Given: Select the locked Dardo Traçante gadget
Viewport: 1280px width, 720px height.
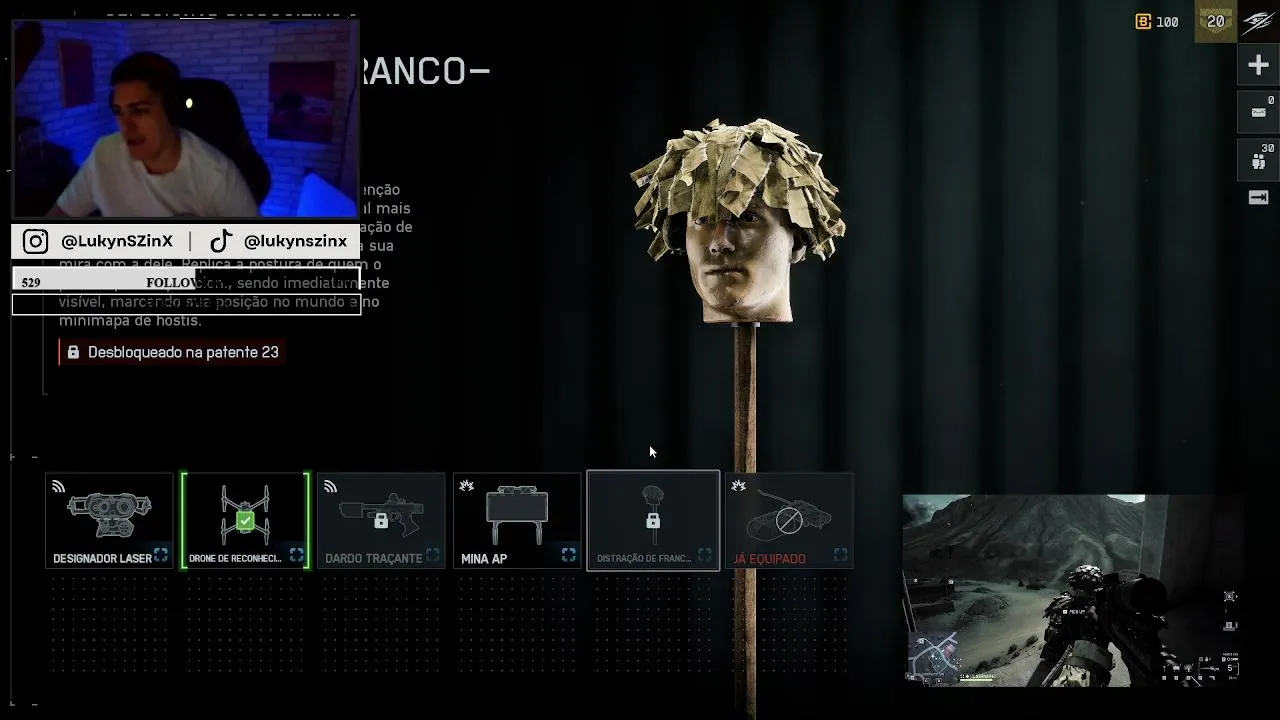Looking at the screenshot, I should [x=381, y=520].
